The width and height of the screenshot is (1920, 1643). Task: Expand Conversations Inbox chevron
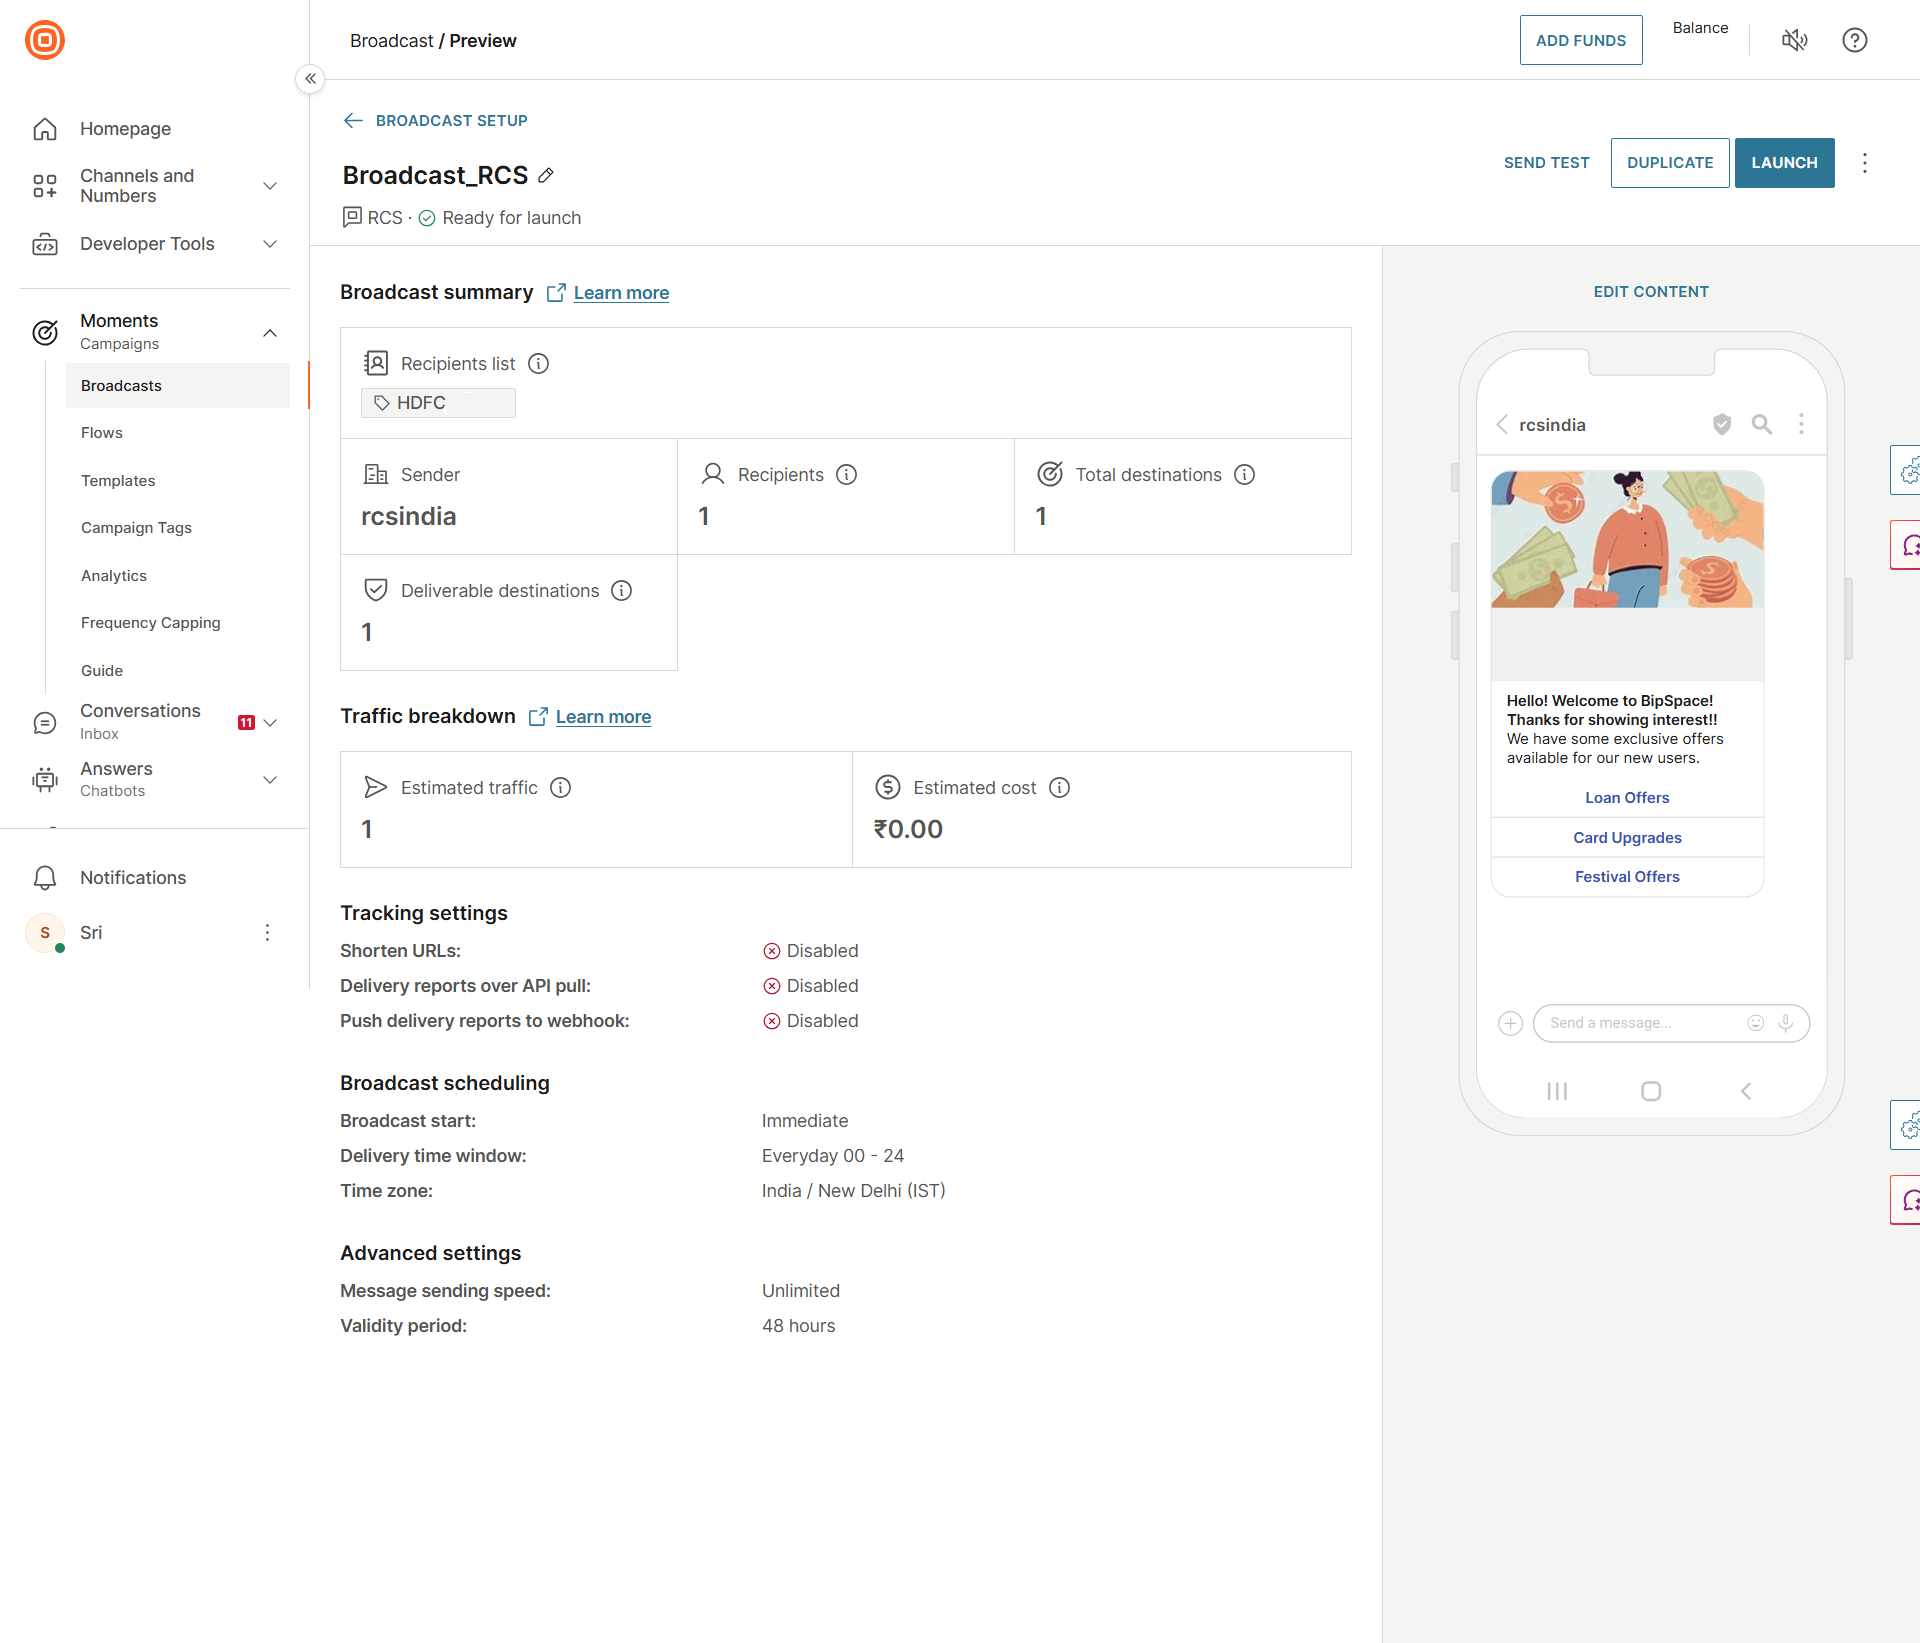click(269, 722)
